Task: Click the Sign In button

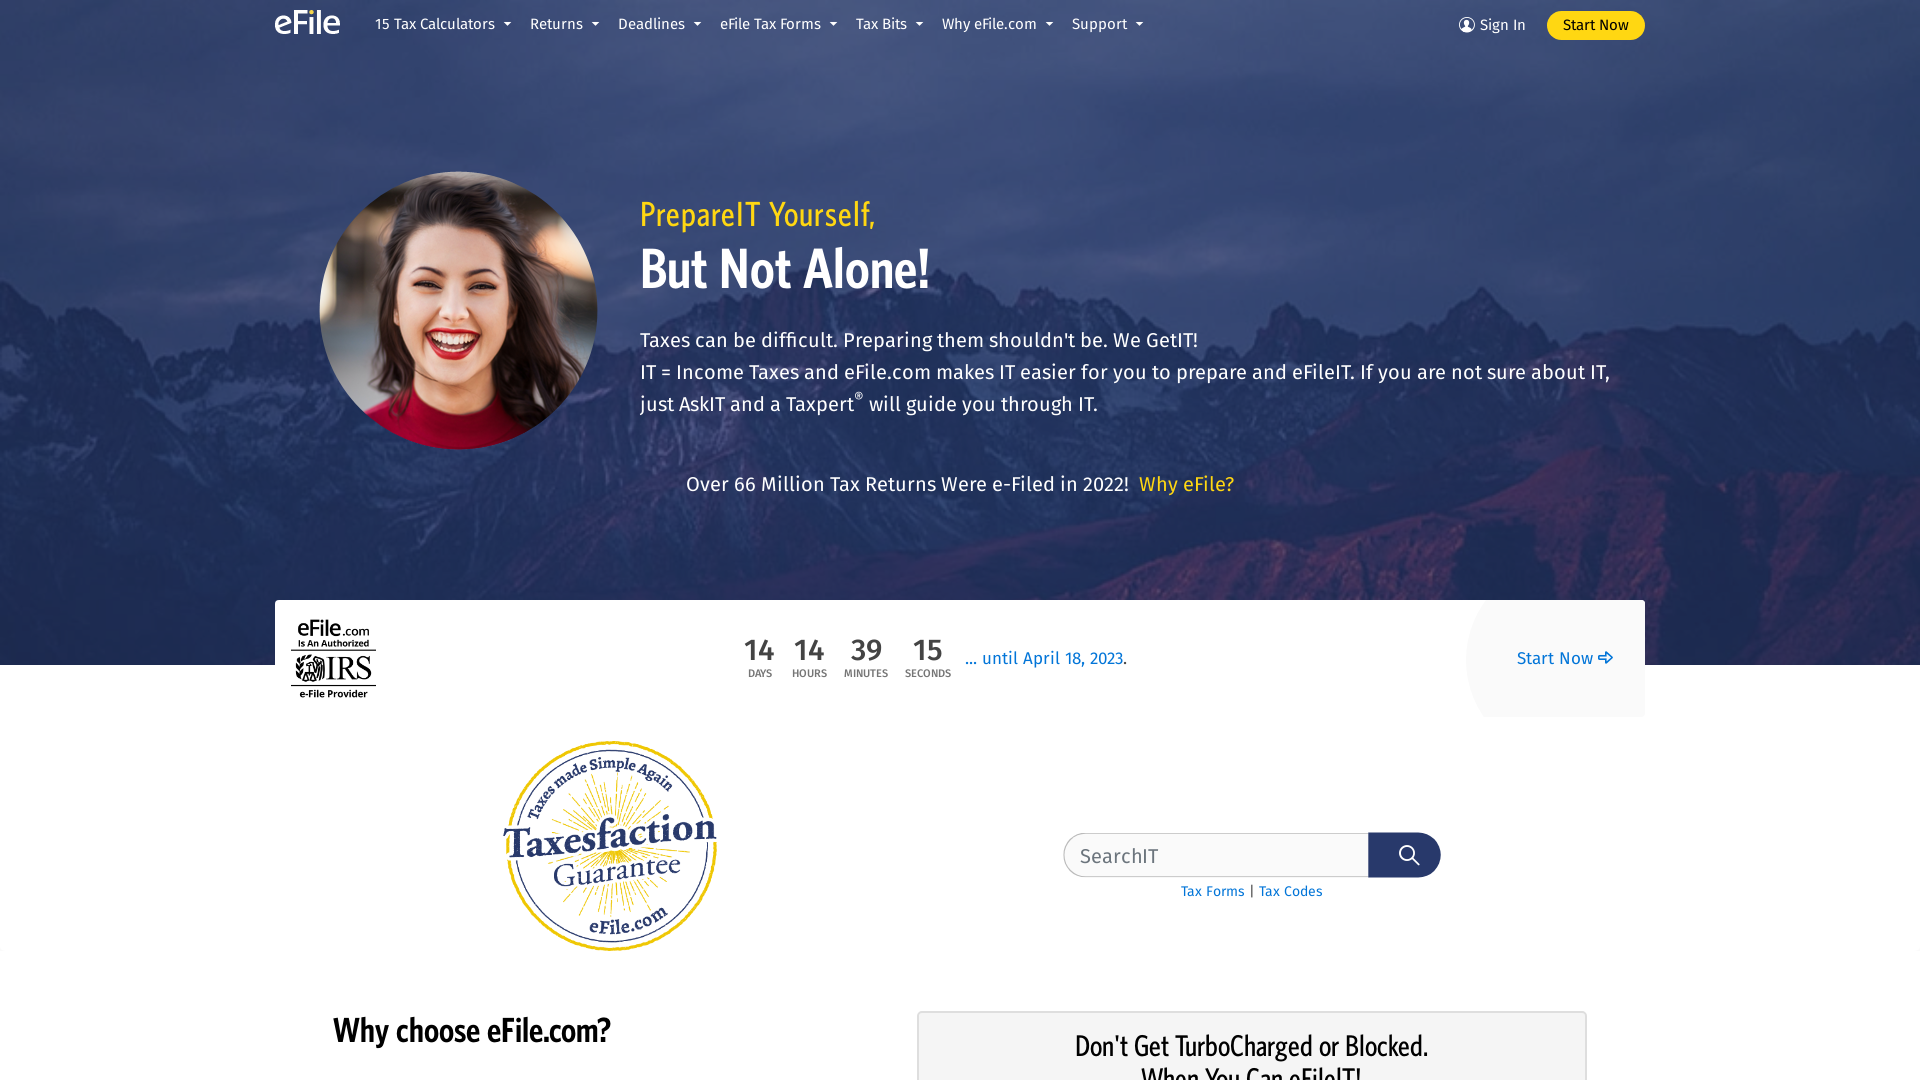Action: (1491, 25)
